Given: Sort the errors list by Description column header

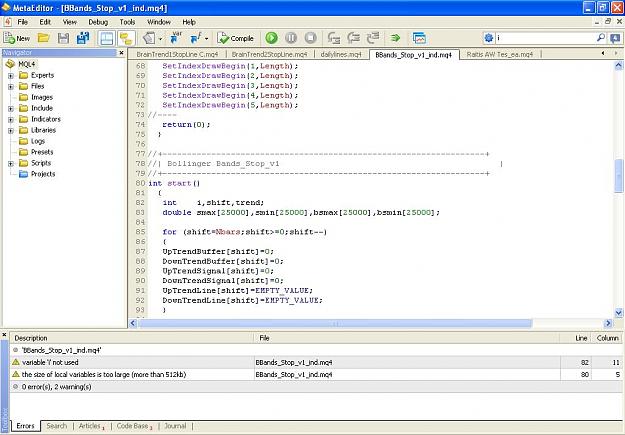Looking at the screenshot, I should click(x=132, y=338).
